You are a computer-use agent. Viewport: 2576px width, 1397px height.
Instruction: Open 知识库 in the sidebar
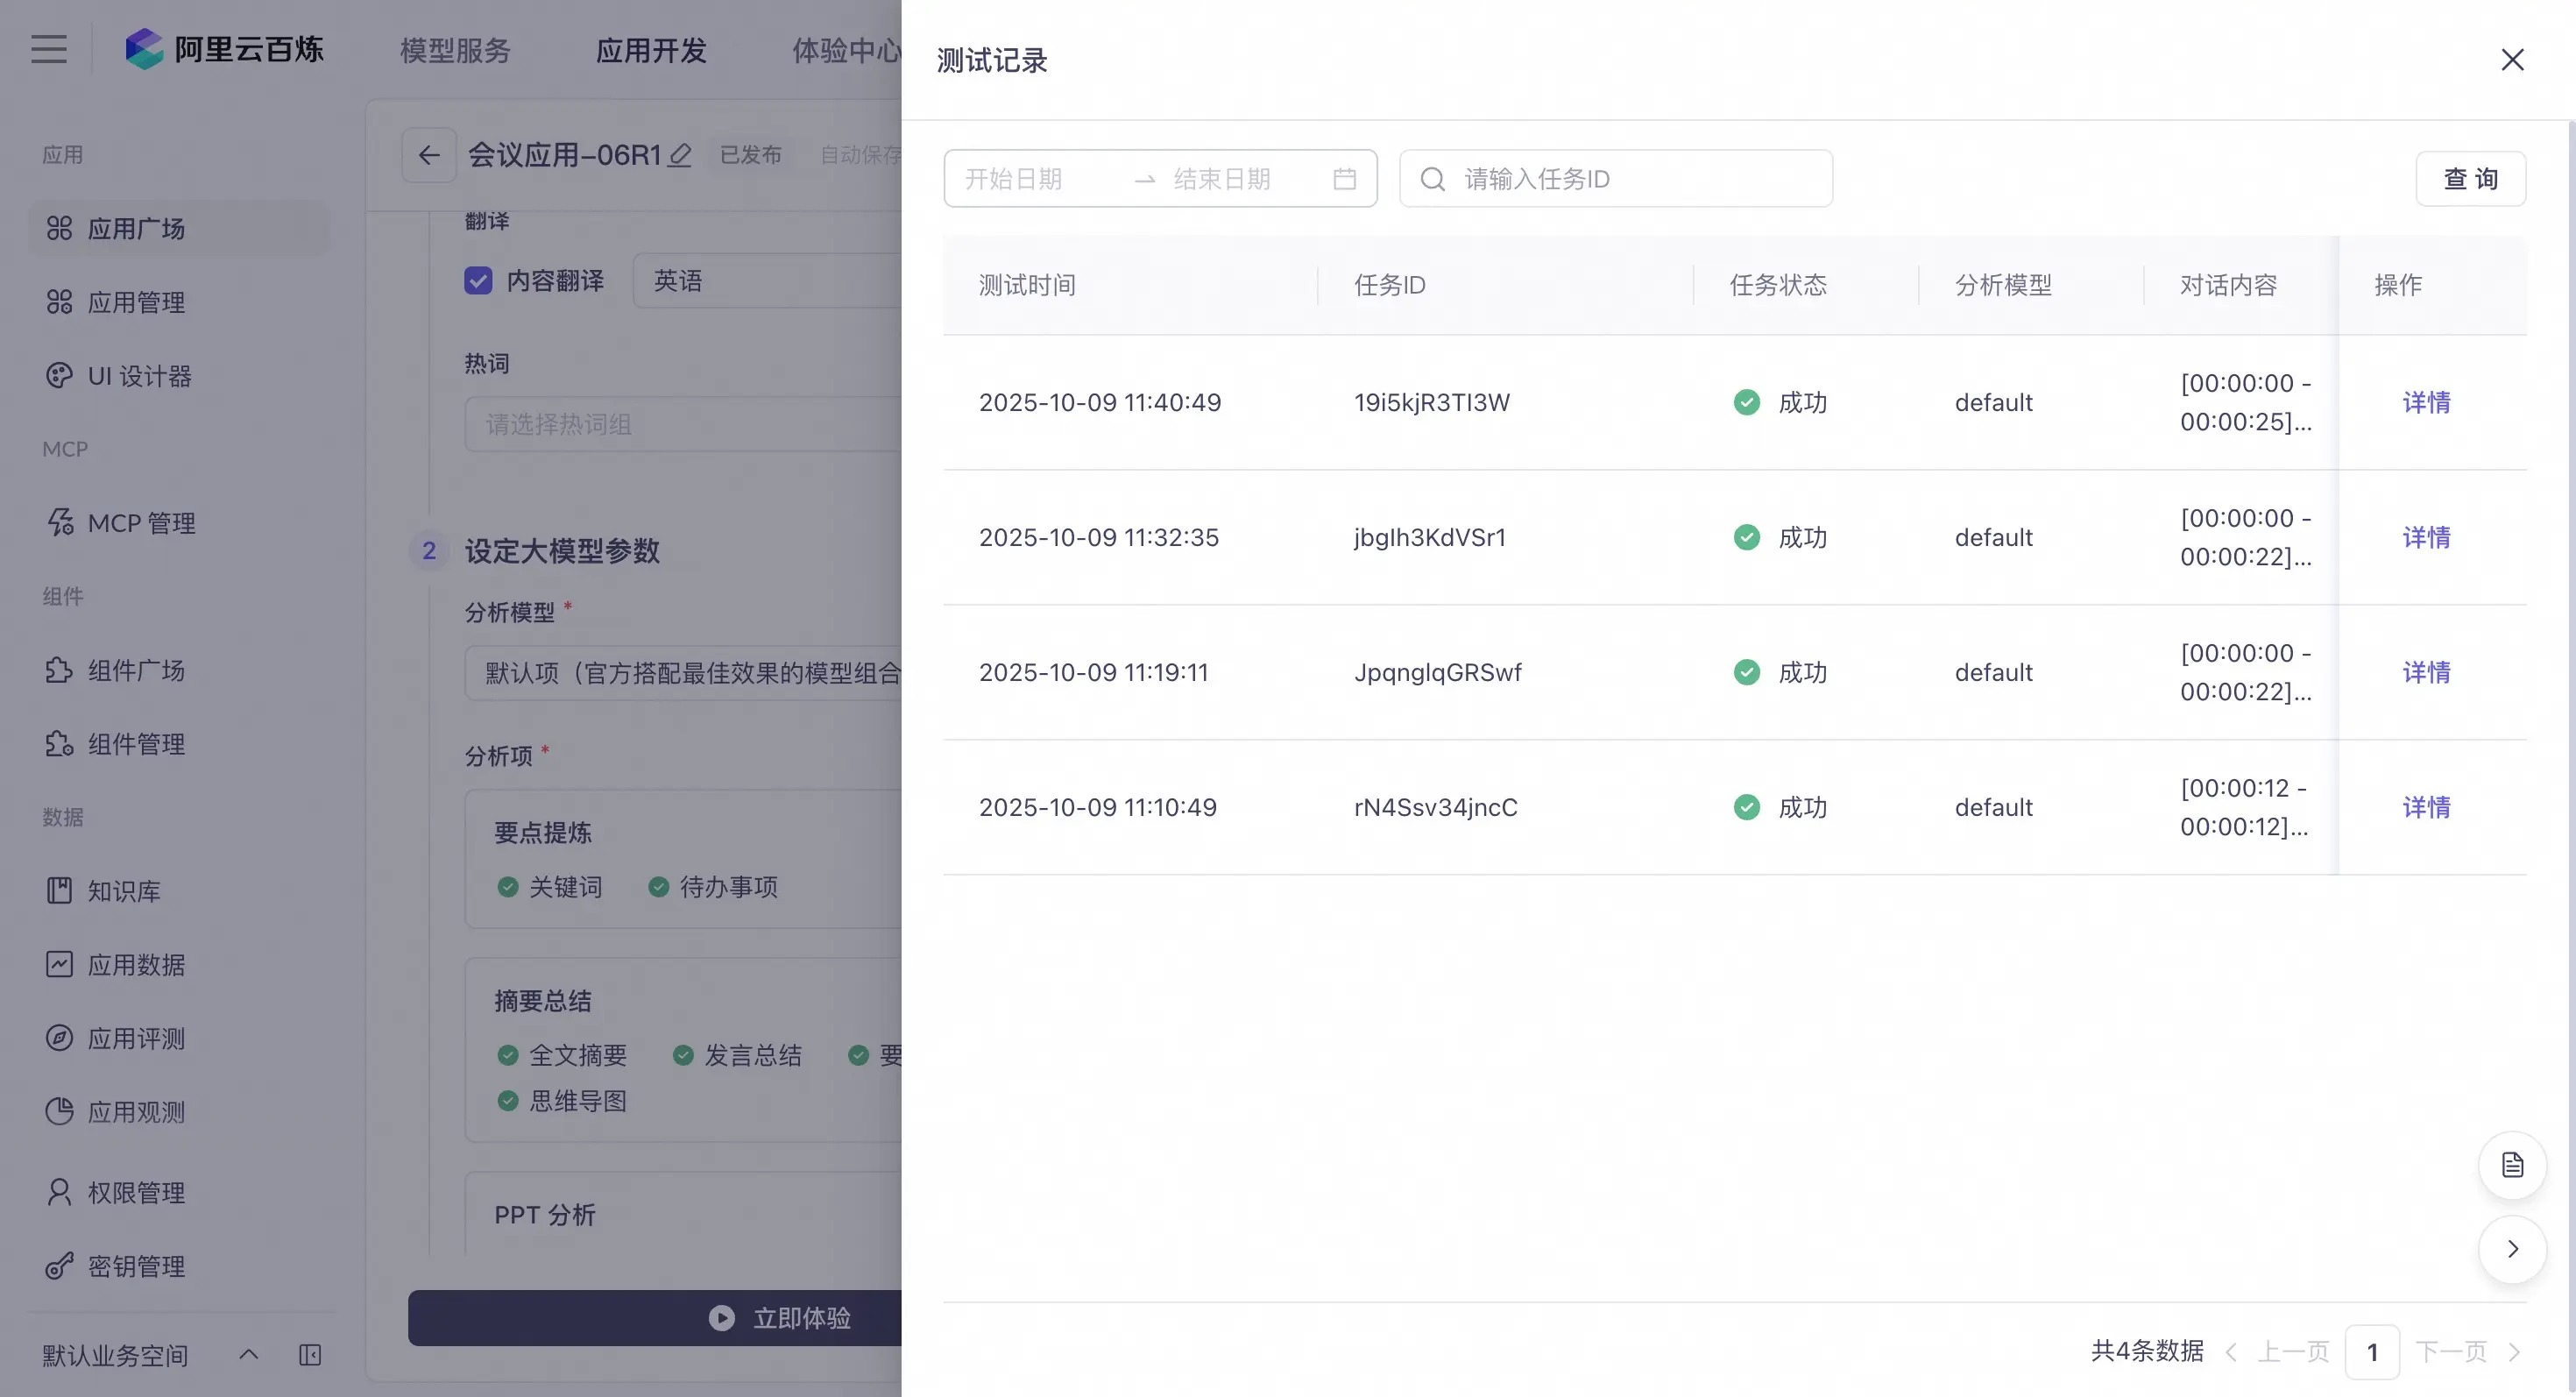(123, 890)
